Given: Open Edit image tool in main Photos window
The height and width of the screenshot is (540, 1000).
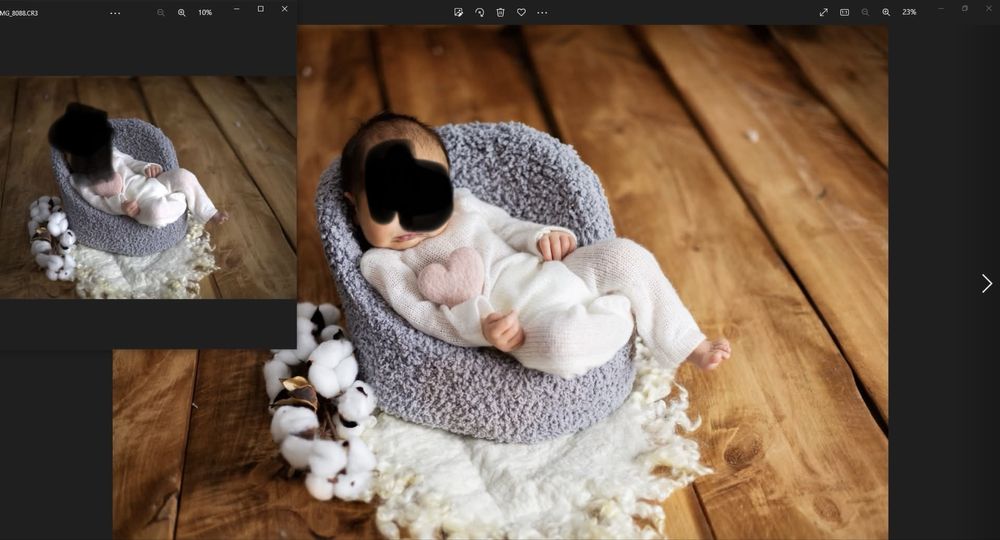Looking at the screenshot, I should pyautogui.click(x=458, y=12).
